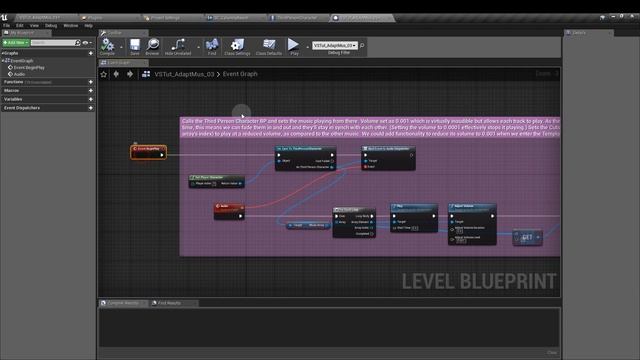Click VSTut_AdaptMus_03 breadcrumb link

[x=184, y=74]
